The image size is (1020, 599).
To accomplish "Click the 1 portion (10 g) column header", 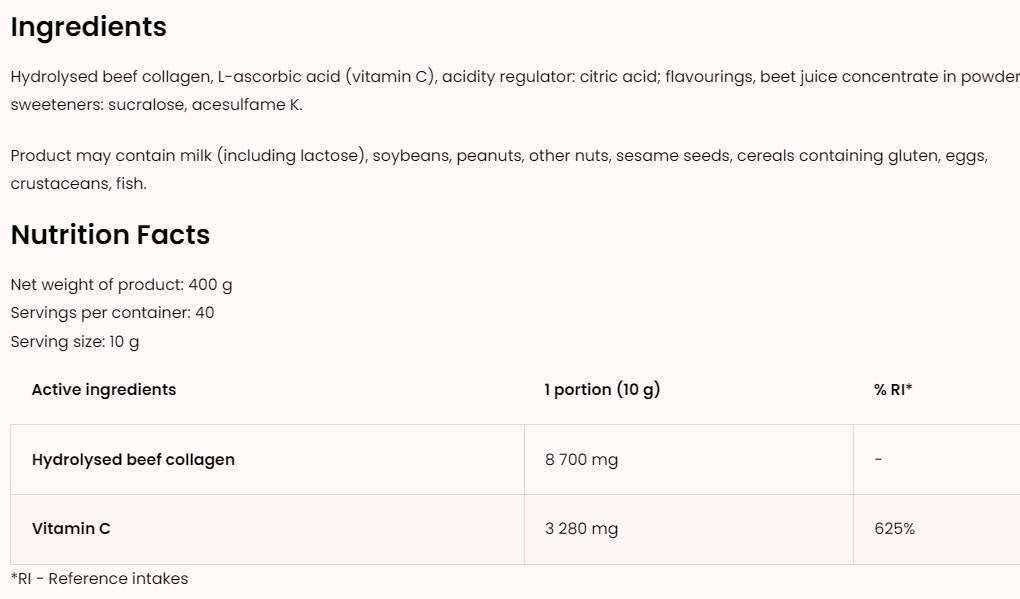I will [x=602, y=390].
